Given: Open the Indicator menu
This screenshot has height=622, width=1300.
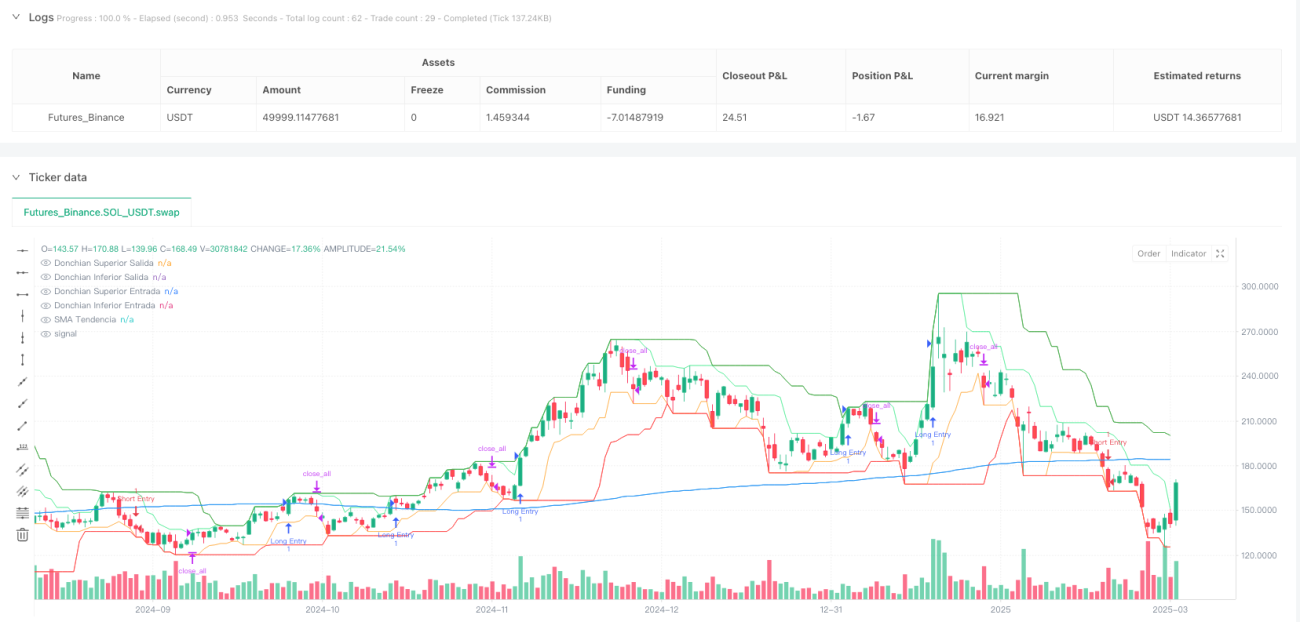Looking at the screenshot, I should [1188, 254].
